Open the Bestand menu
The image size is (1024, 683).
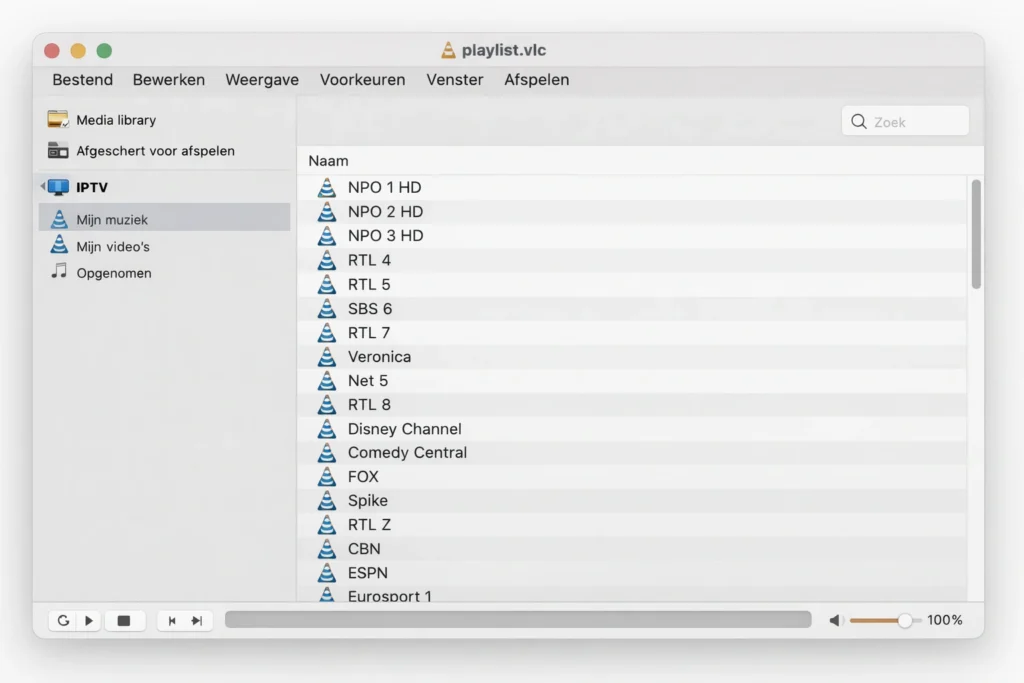click(x=82, y=80)
